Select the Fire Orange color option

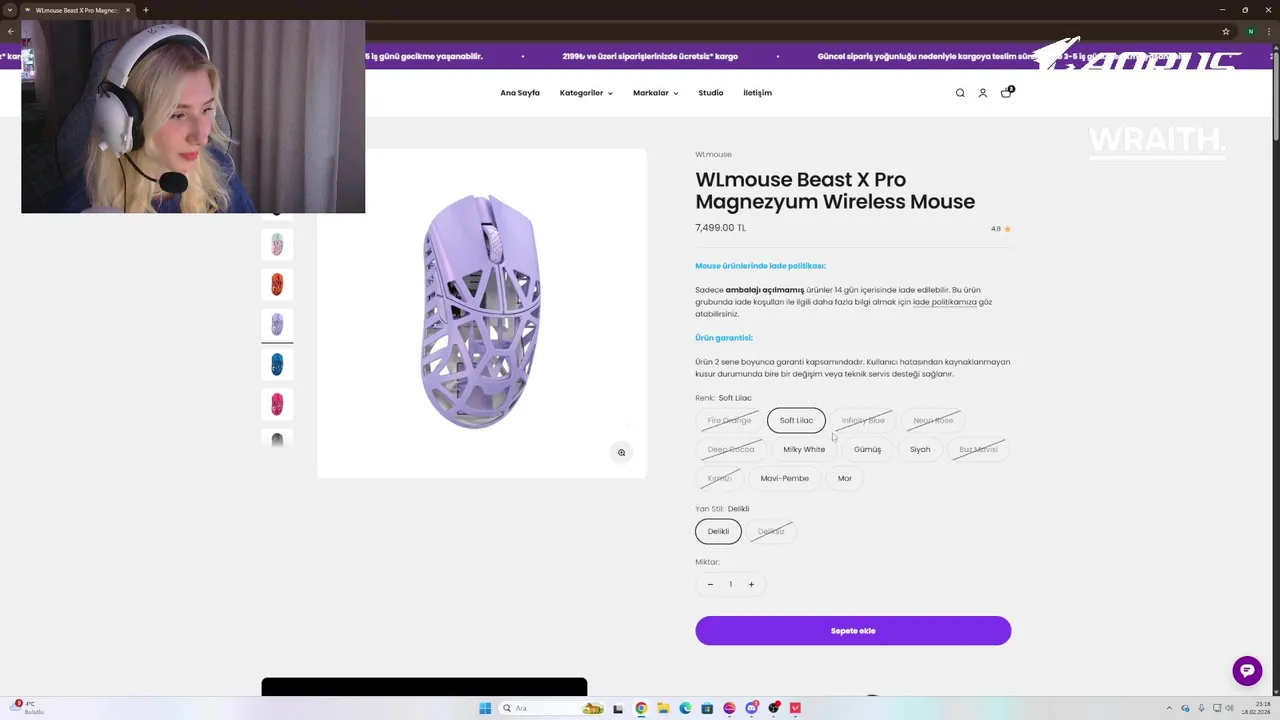tap(729, 421)
